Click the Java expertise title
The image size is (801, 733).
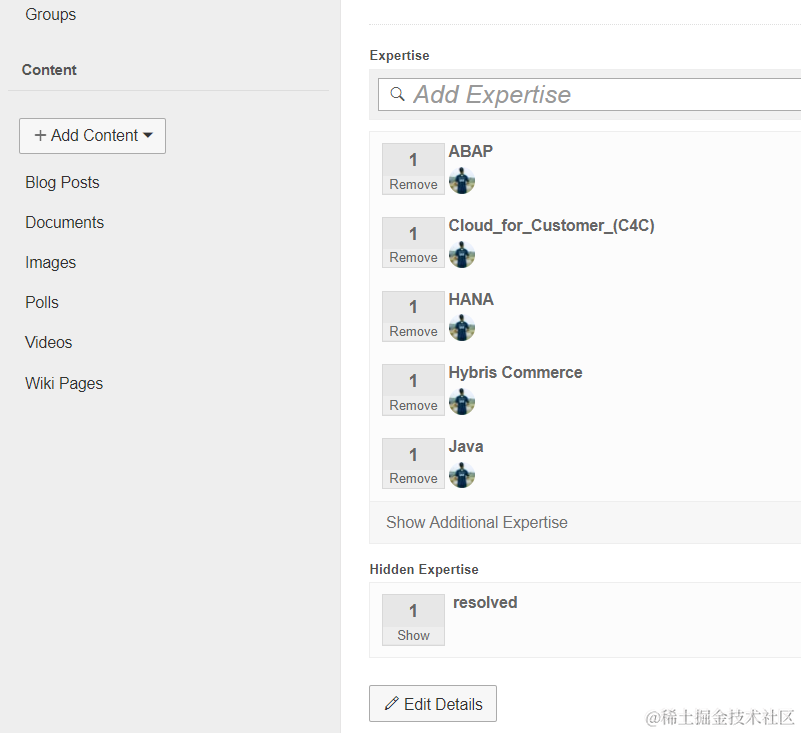click(466, 446)
